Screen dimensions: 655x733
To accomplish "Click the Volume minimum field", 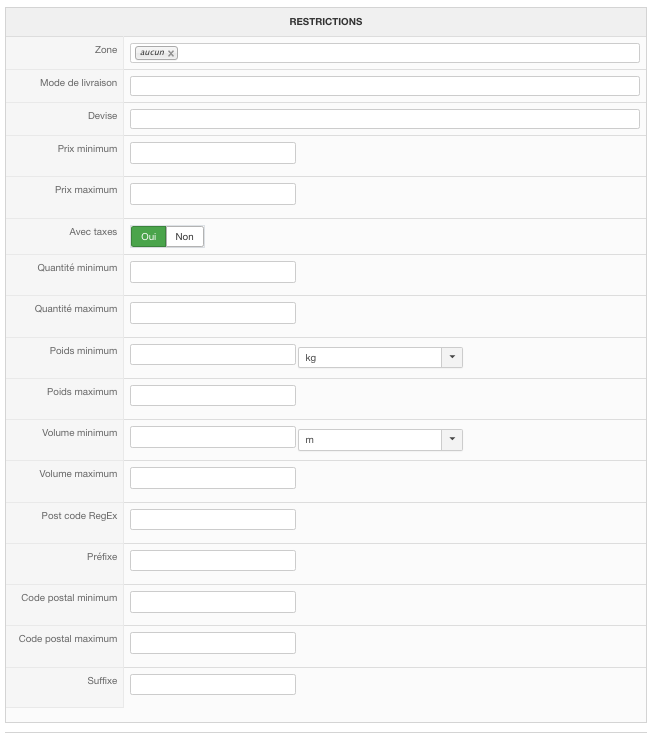I will coord(213,437).
